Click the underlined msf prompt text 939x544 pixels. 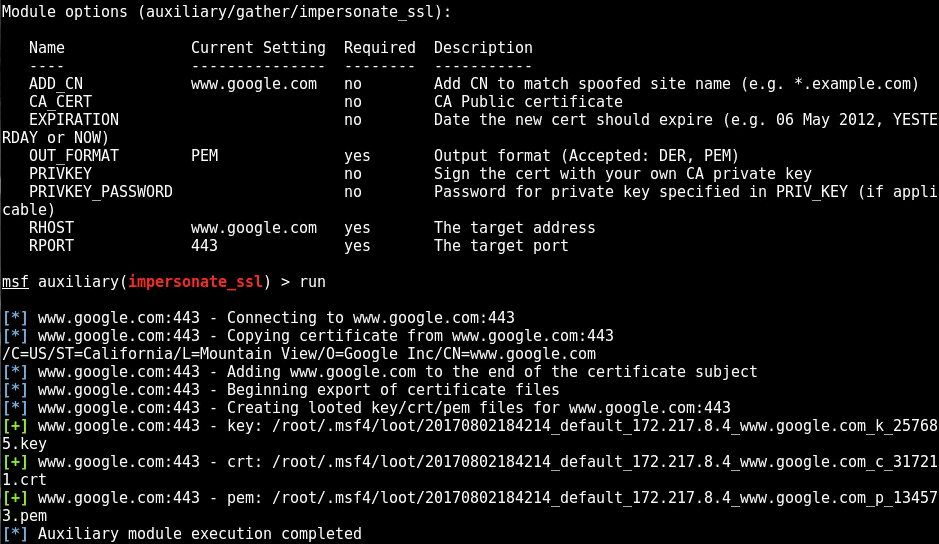[15, 282]
